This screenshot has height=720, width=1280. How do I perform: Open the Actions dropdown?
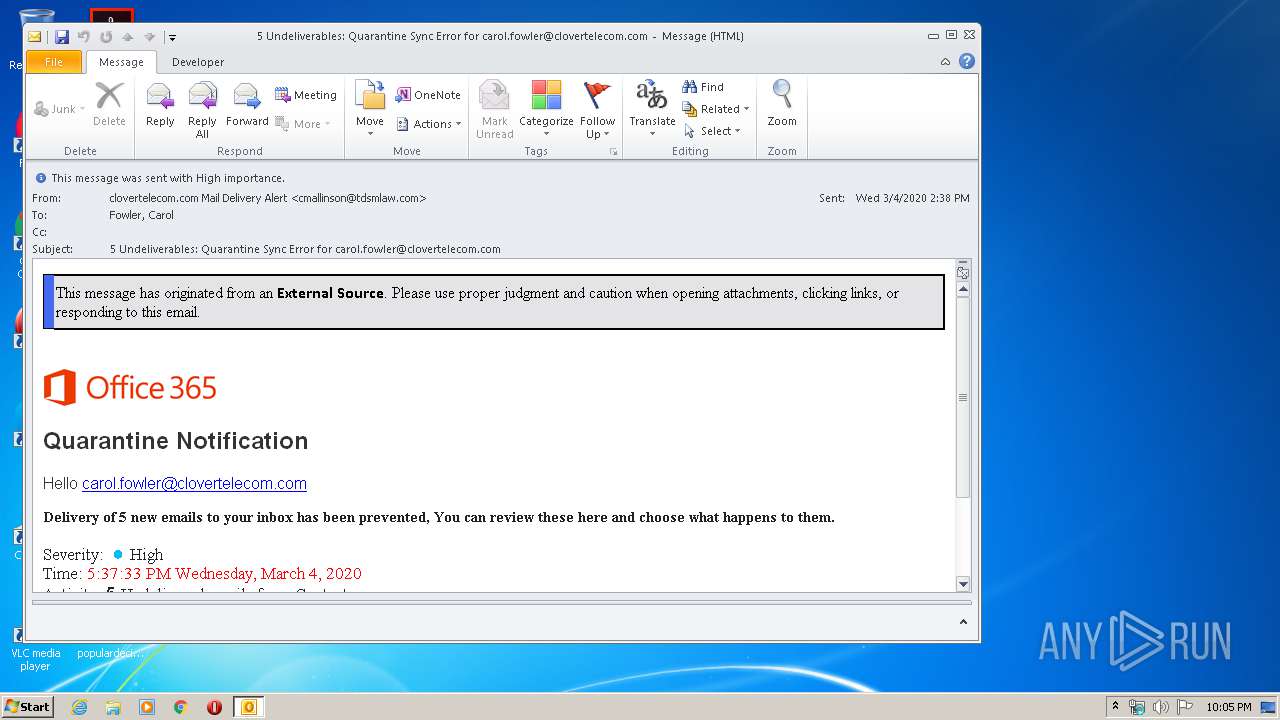pos(429,124)
